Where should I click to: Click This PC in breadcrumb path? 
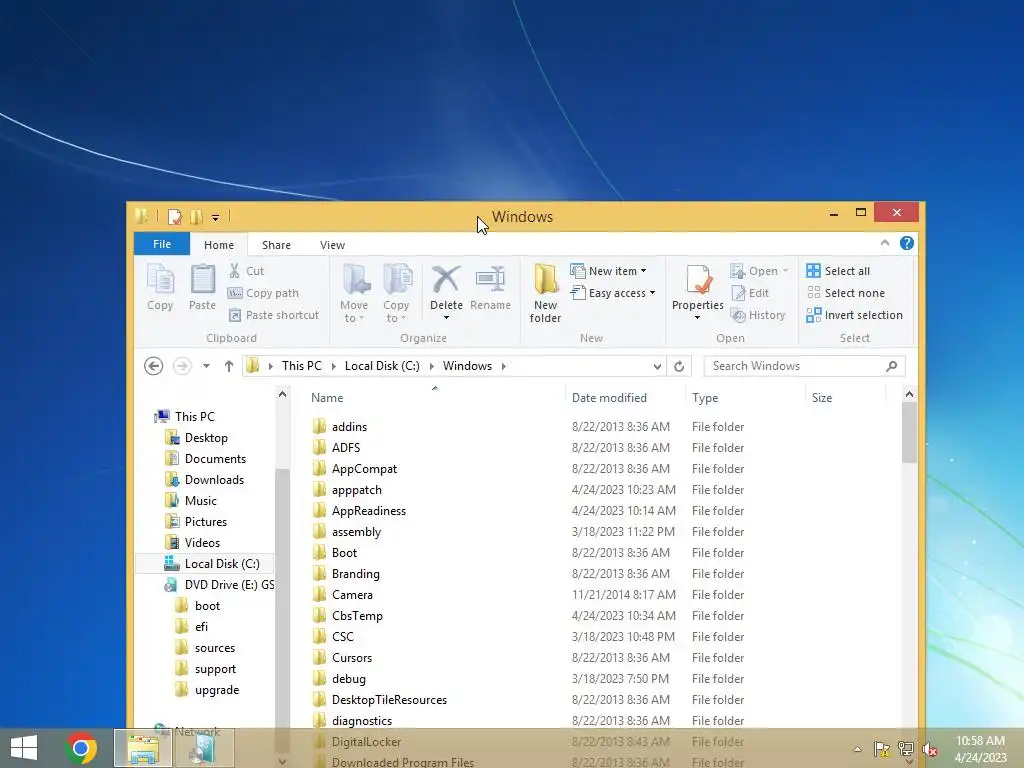tap(302, 366)
